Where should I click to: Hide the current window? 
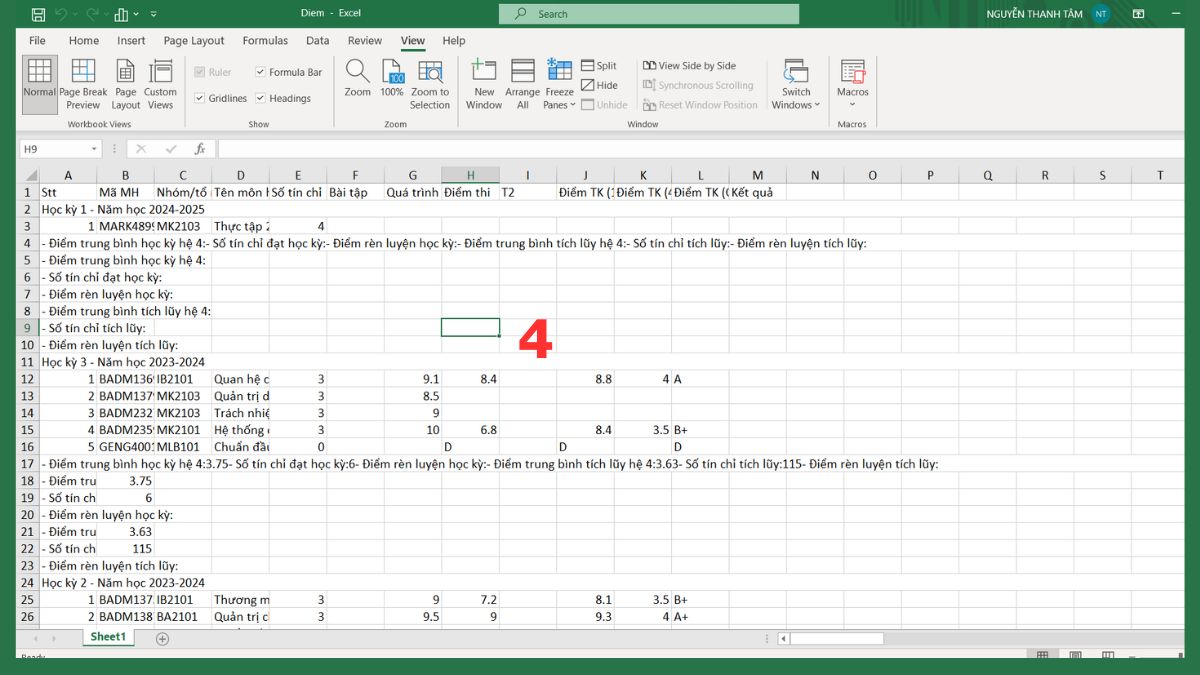(x=597, y=85)
